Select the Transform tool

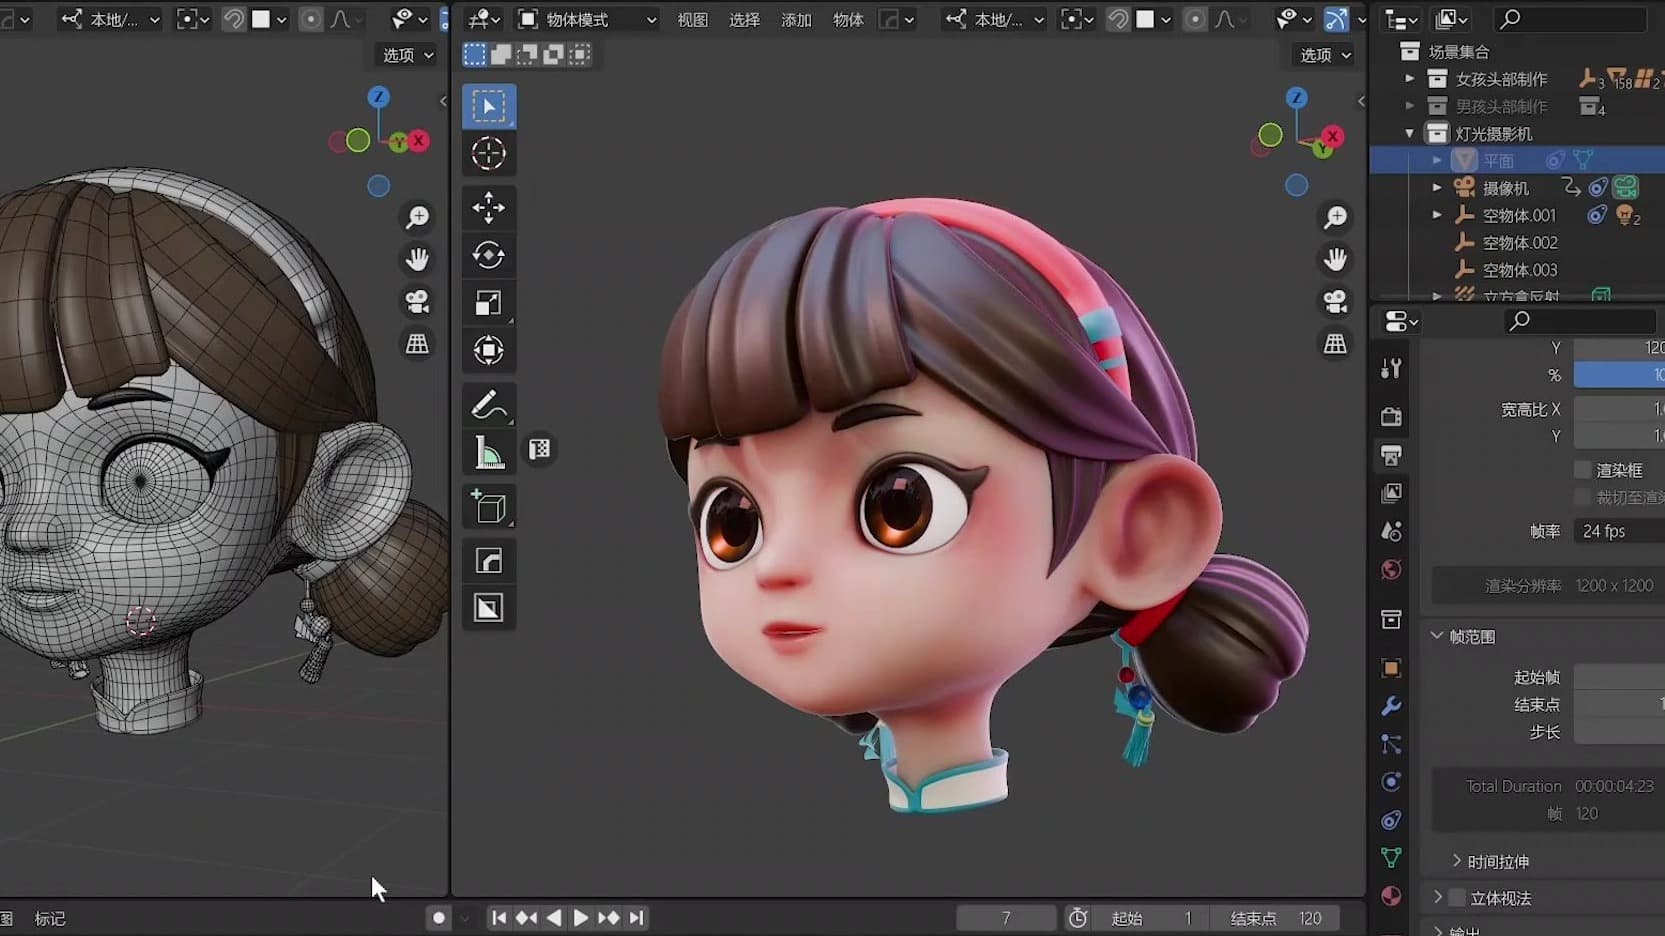pyautogui.click(x=489, y=350)
